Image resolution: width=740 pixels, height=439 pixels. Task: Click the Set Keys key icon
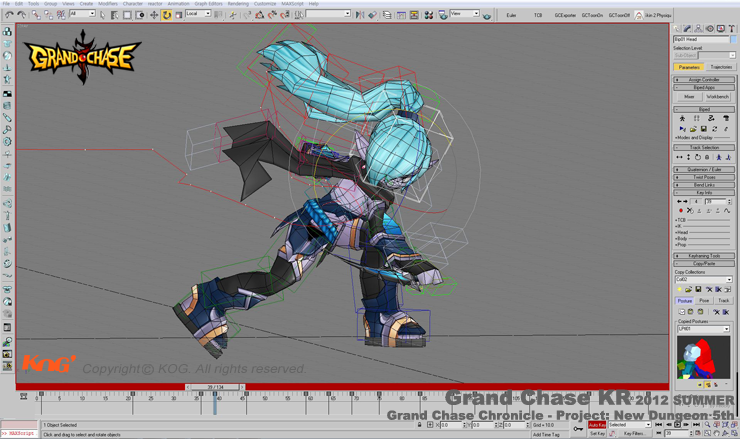(x=578, y=429)
